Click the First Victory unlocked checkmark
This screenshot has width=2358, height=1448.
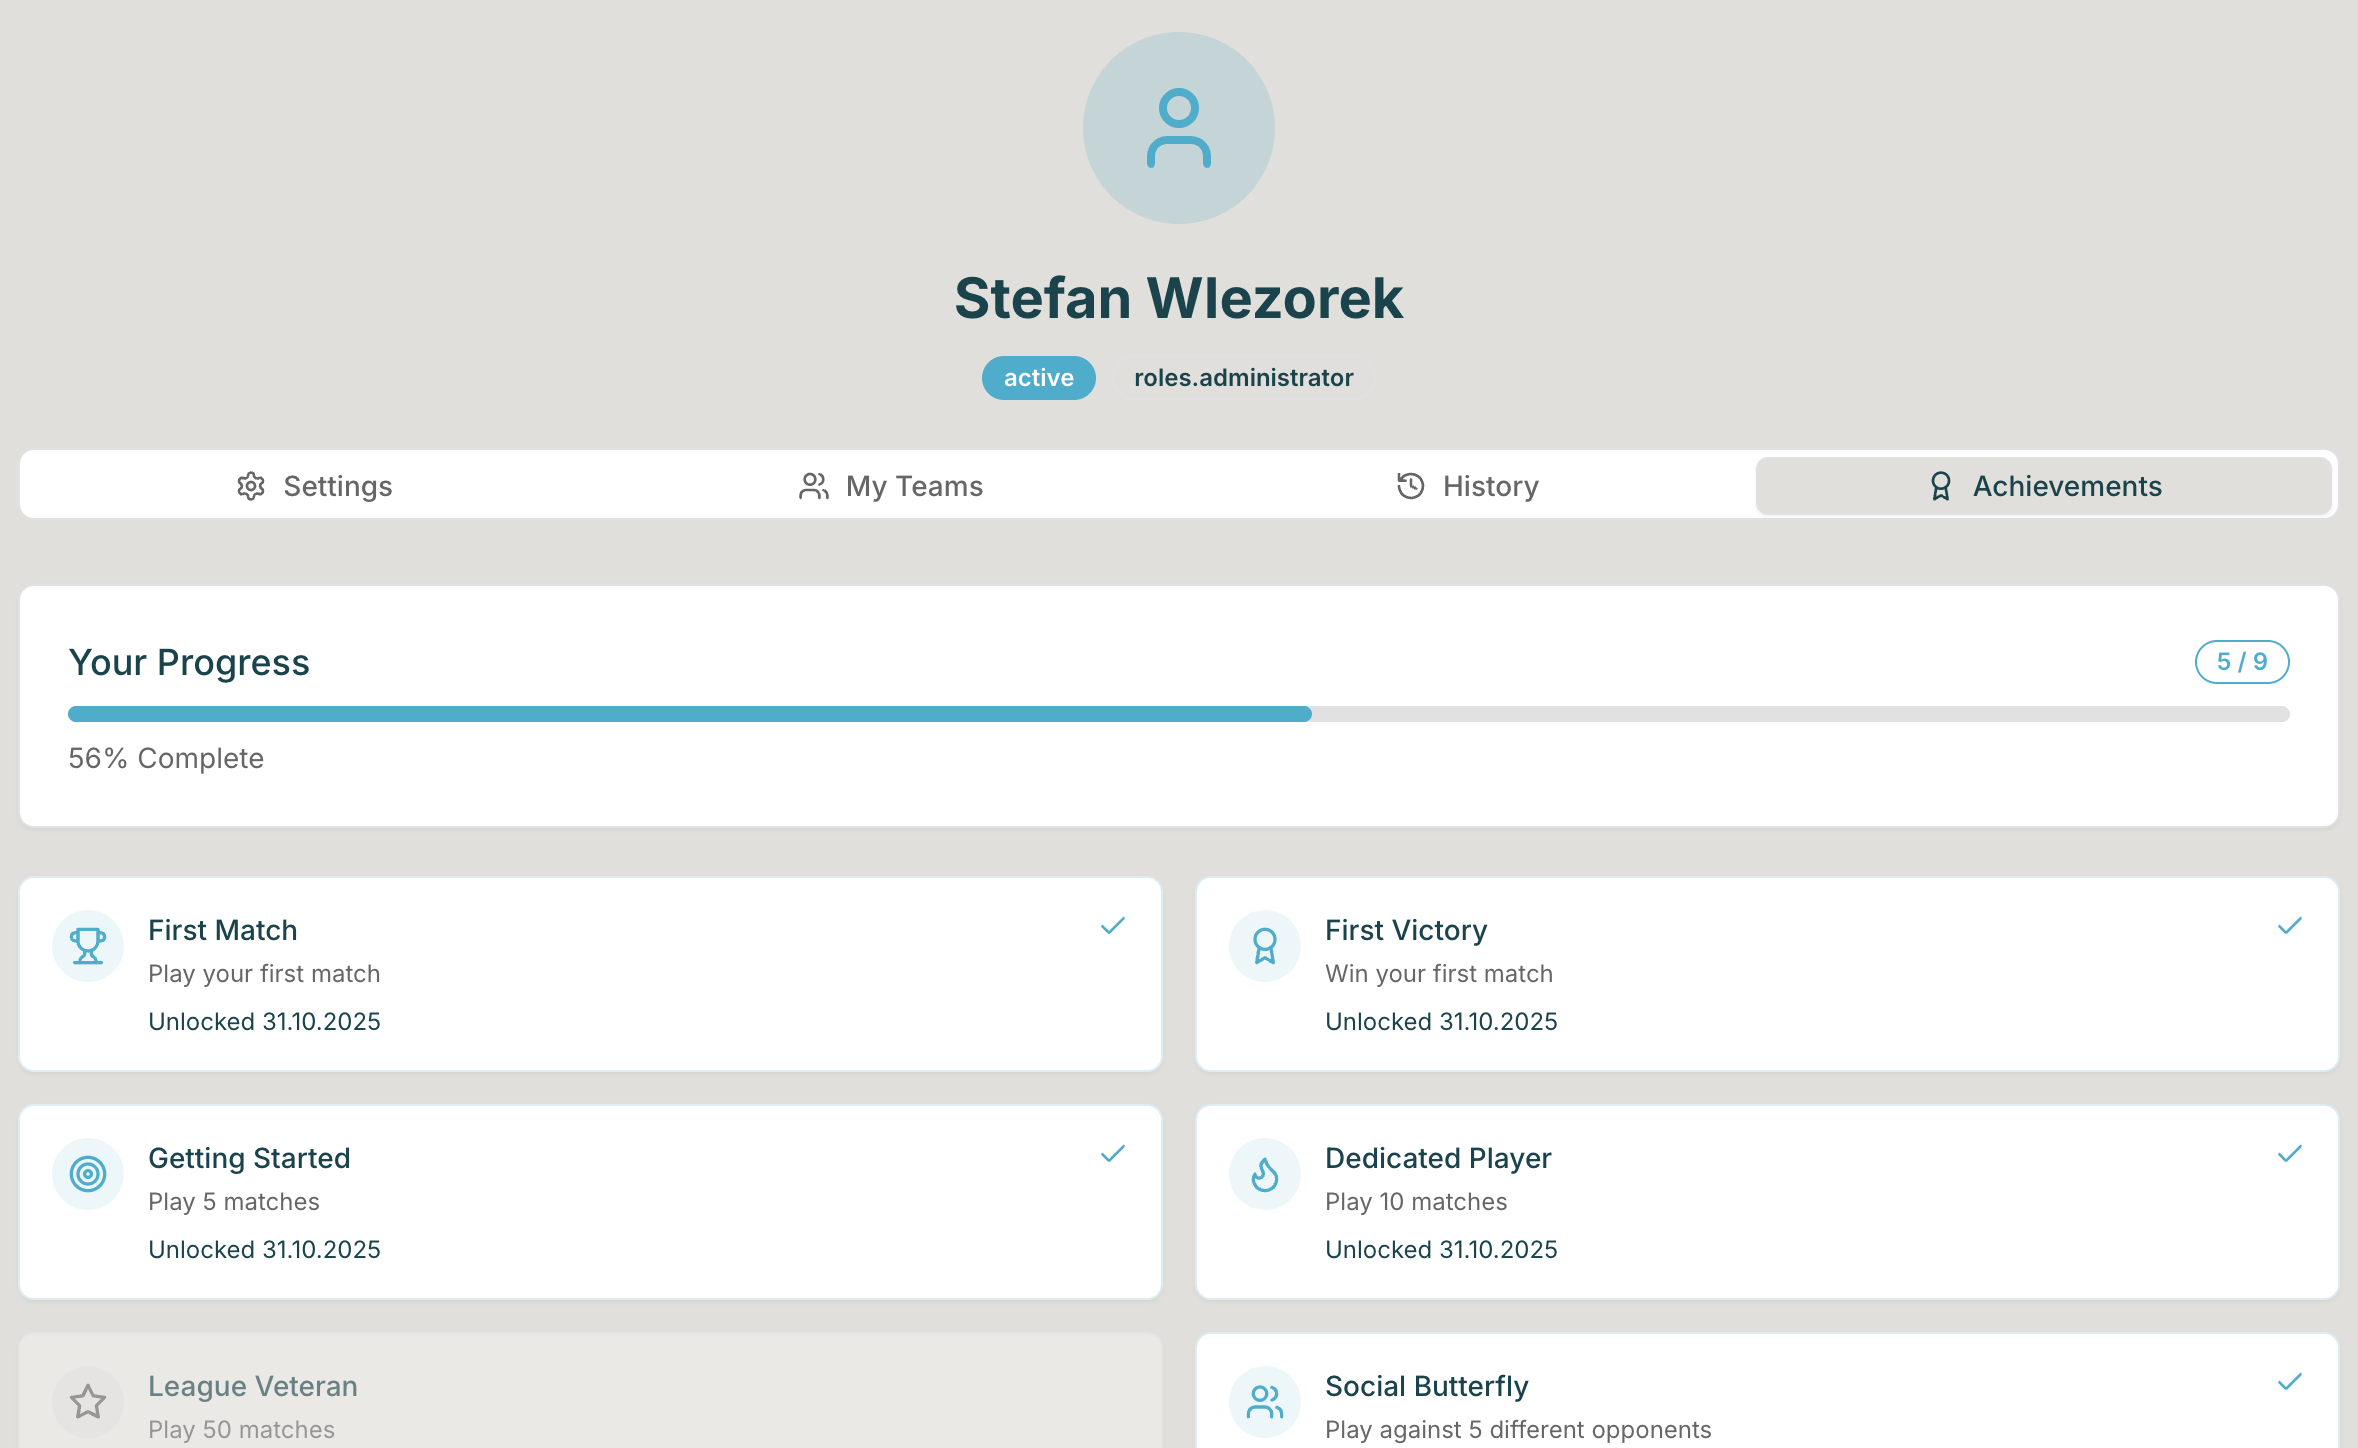point(2290,926)
